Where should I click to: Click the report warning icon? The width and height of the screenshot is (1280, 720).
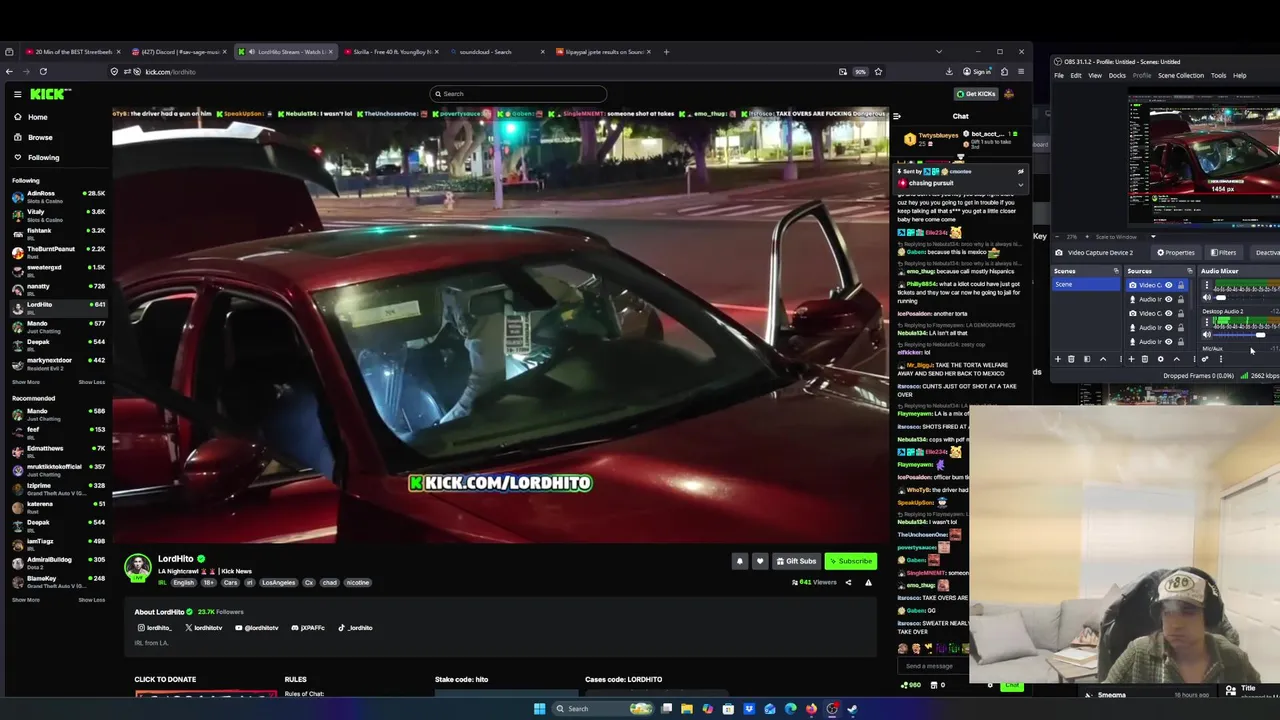pyautogui.click(x=868, y=582)
